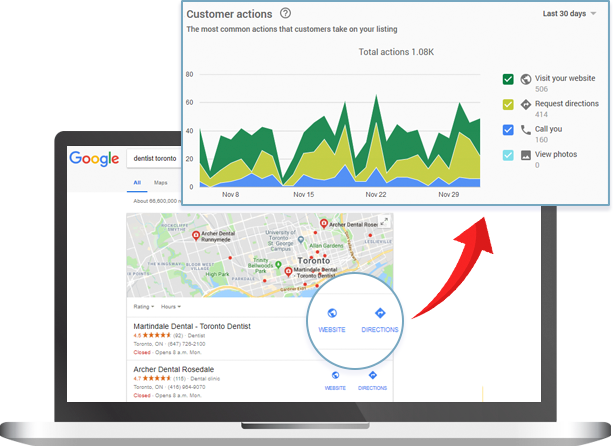Open the Last 30 days dropdown
The width and height of the screenshot is (613, 446).
coord(568,14)
